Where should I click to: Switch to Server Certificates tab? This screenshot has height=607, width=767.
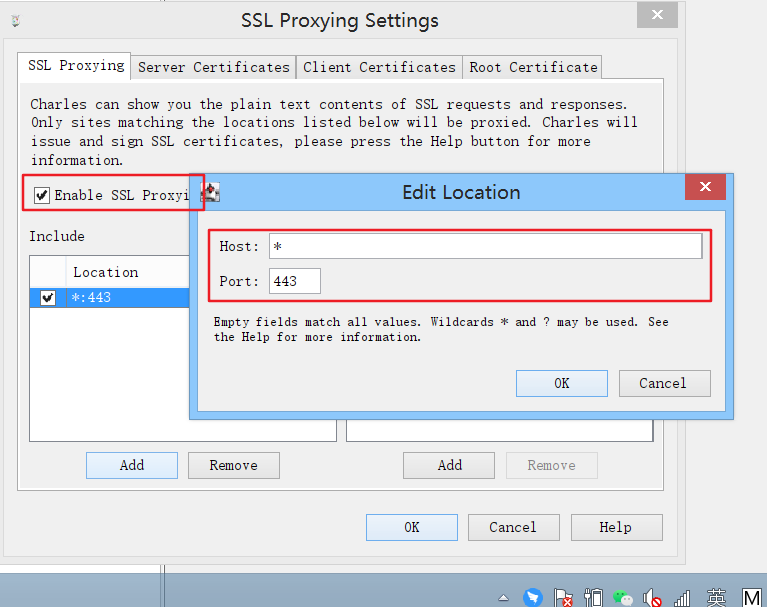(x=214, y=67)
